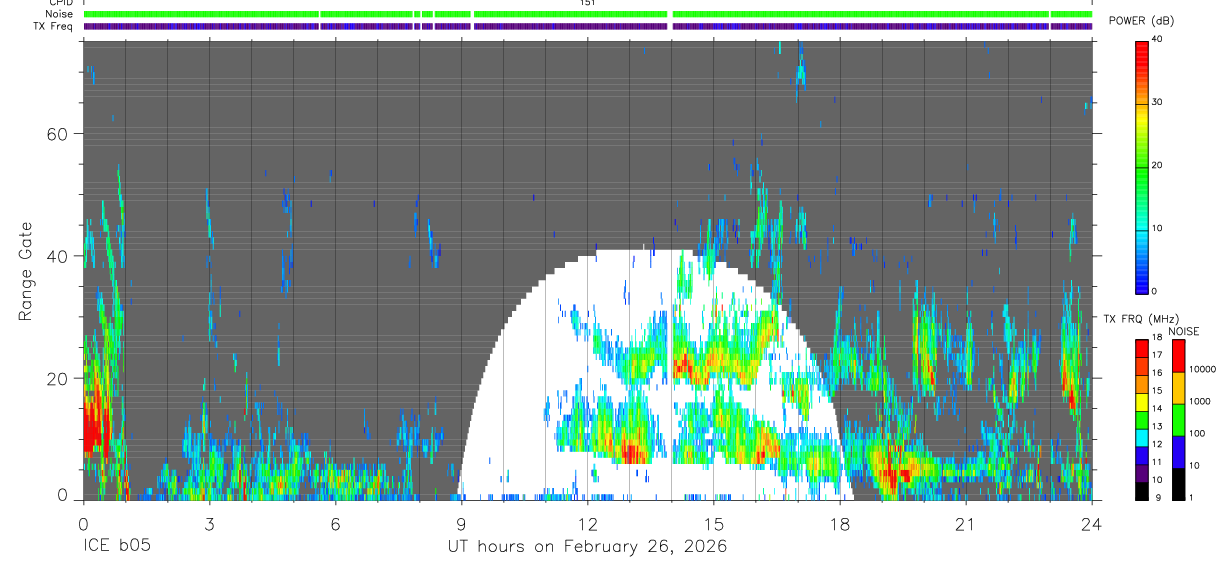The width and height of the screenshot is (1228, 567).
Task: Click the '21' tick on the UT hours axis
Action: tap(965, 525)
